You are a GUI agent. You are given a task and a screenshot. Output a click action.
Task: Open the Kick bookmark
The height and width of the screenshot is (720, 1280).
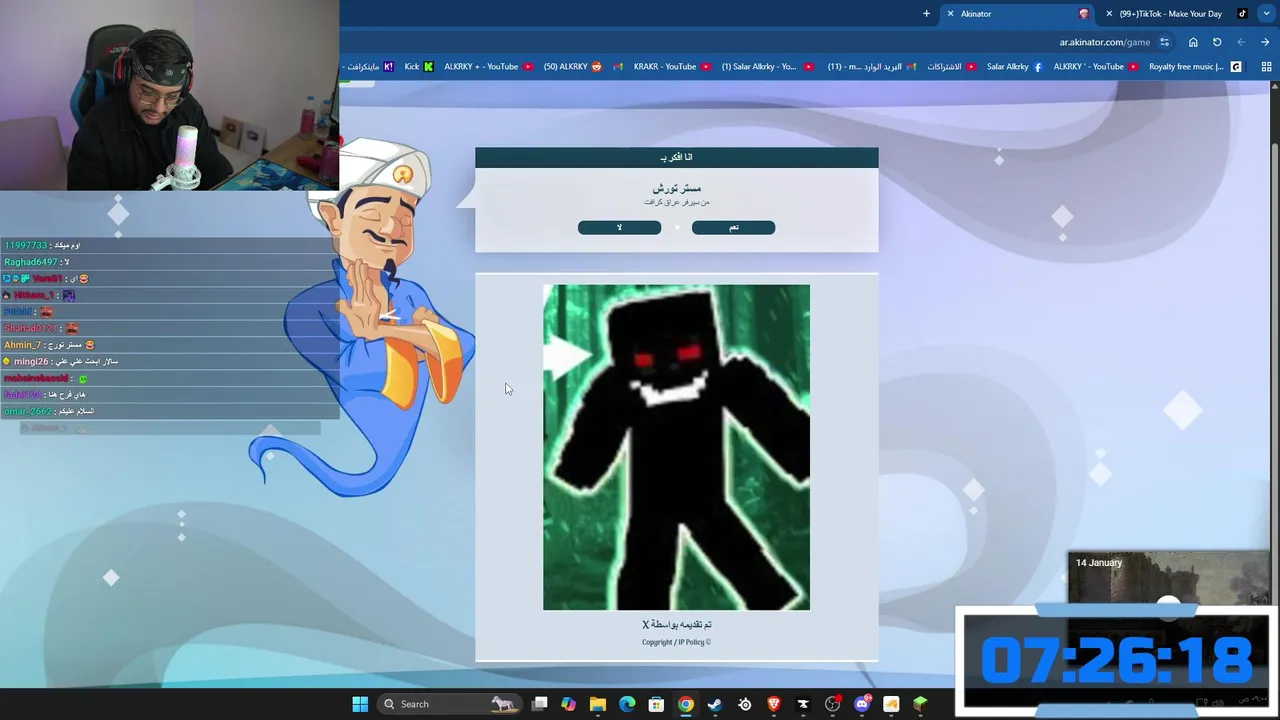(419, 67)
